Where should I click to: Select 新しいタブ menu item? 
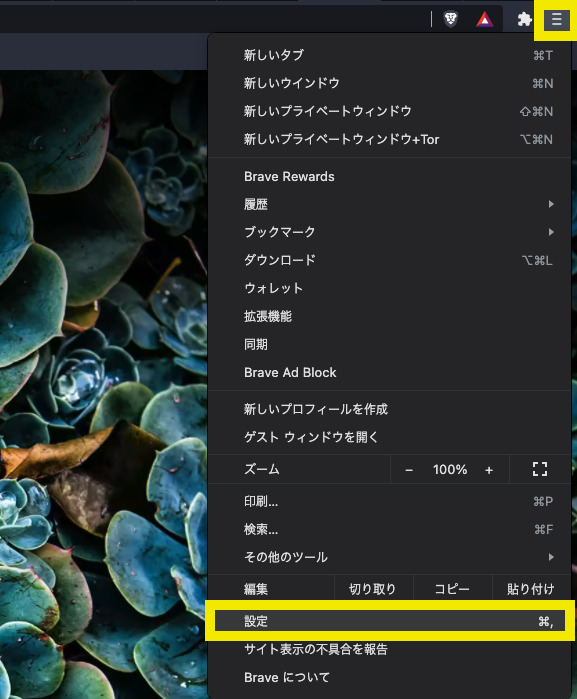tap(389, 55)
